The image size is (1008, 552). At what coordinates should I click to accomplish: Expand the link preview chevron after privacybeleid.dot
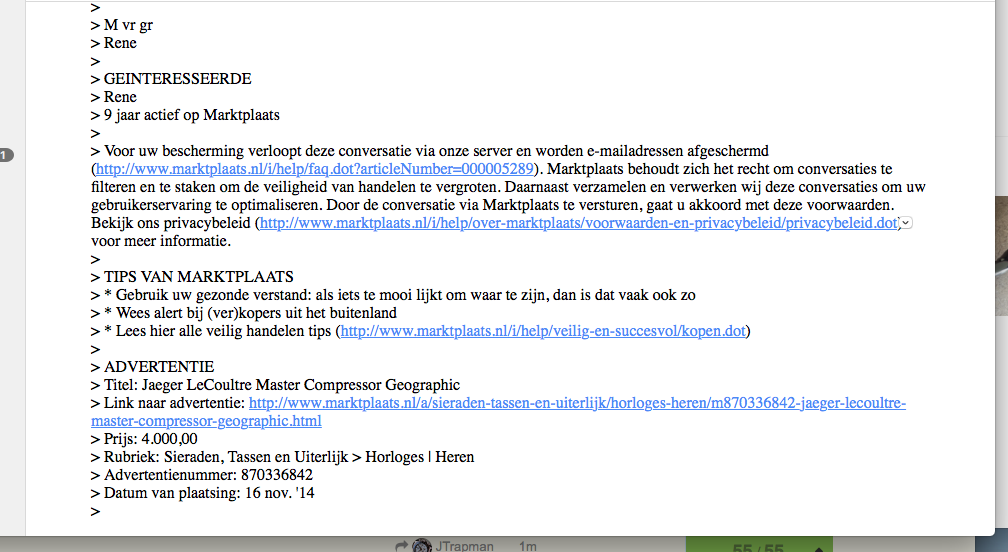coord(906,223)
